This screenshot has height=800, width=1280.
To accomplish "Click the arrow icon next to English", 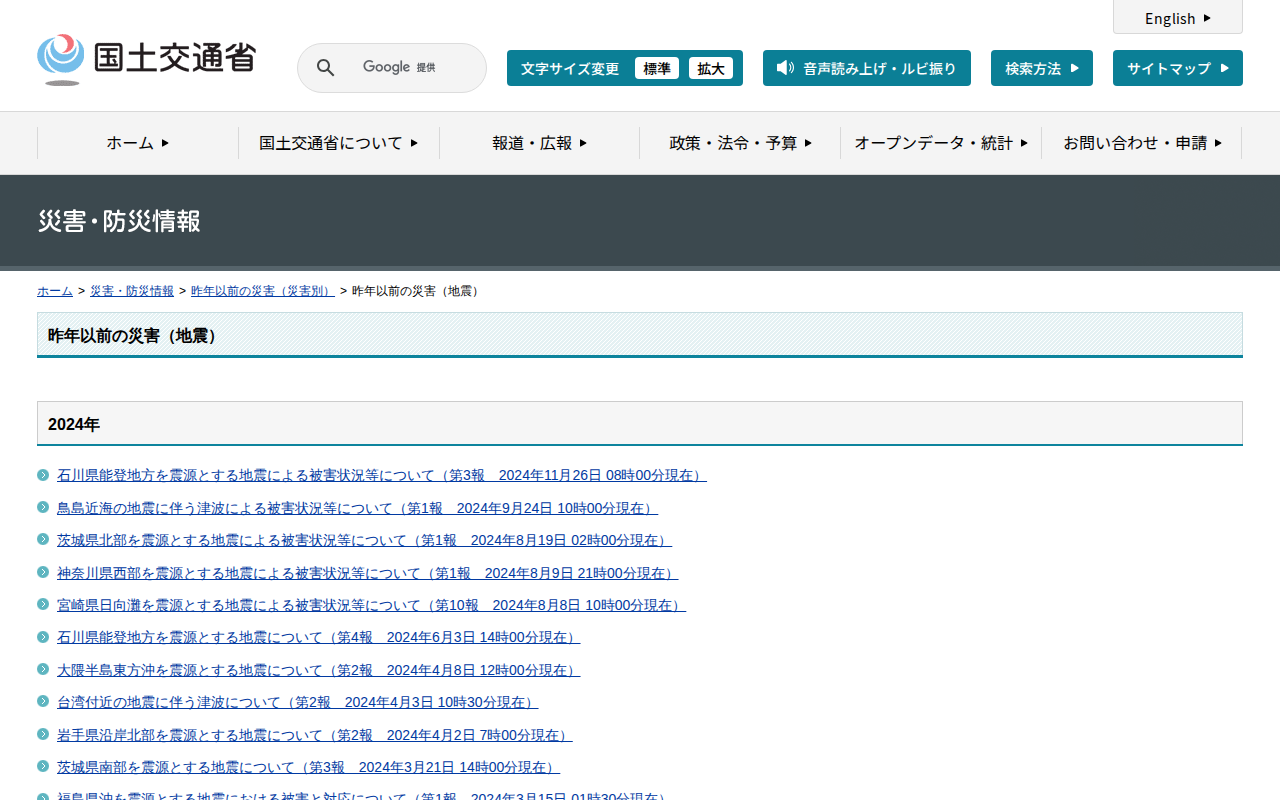I will (1207, 18).
